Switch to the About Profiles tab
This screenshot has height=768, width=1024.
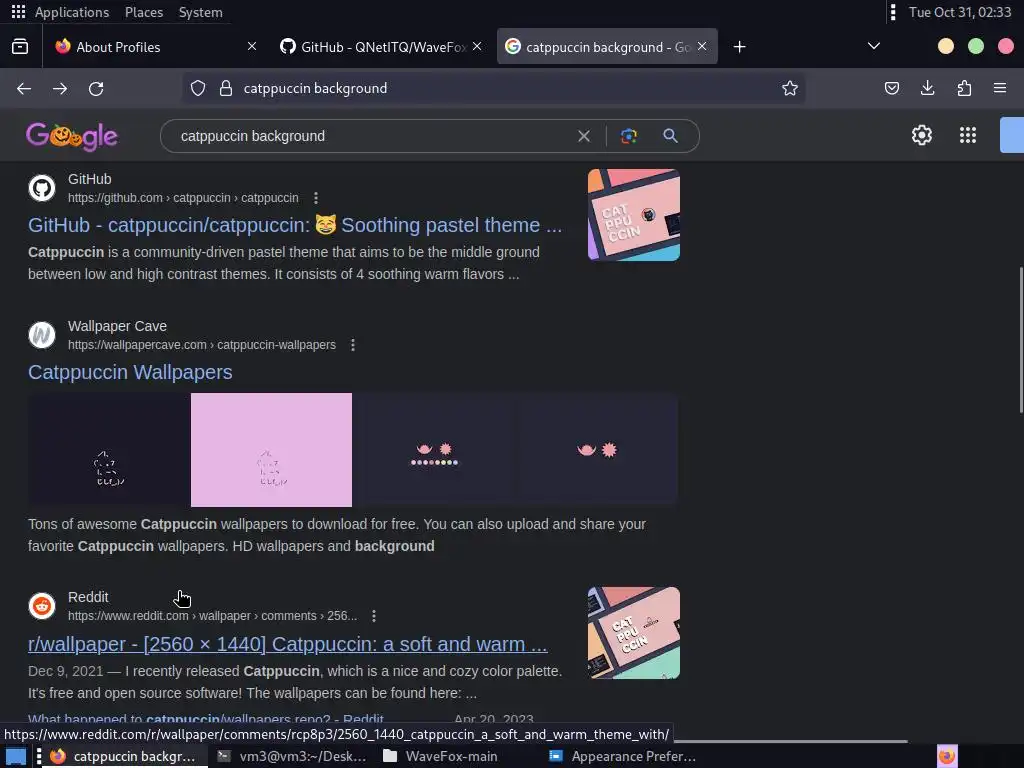point(143,46)
